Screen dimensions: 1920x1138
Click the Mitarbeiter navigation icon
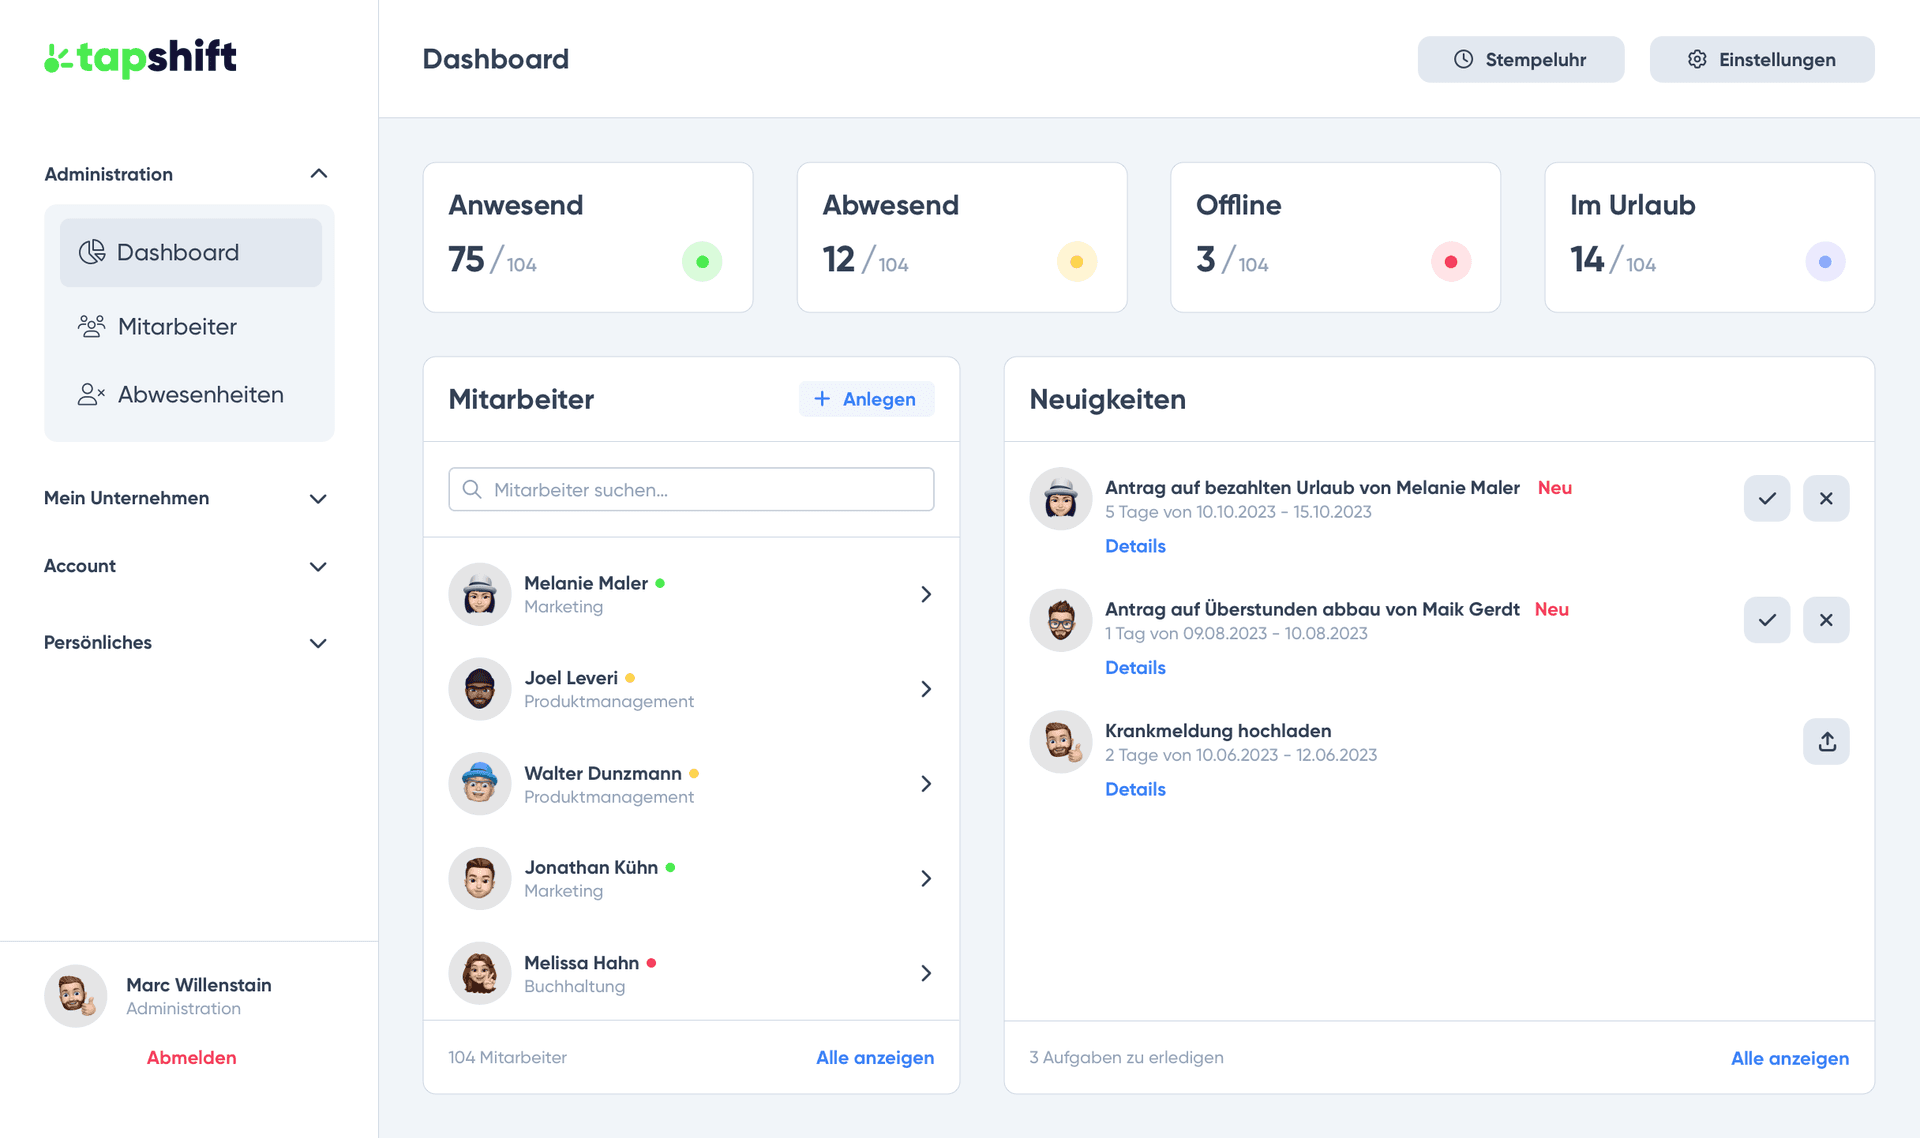(92, 325)
